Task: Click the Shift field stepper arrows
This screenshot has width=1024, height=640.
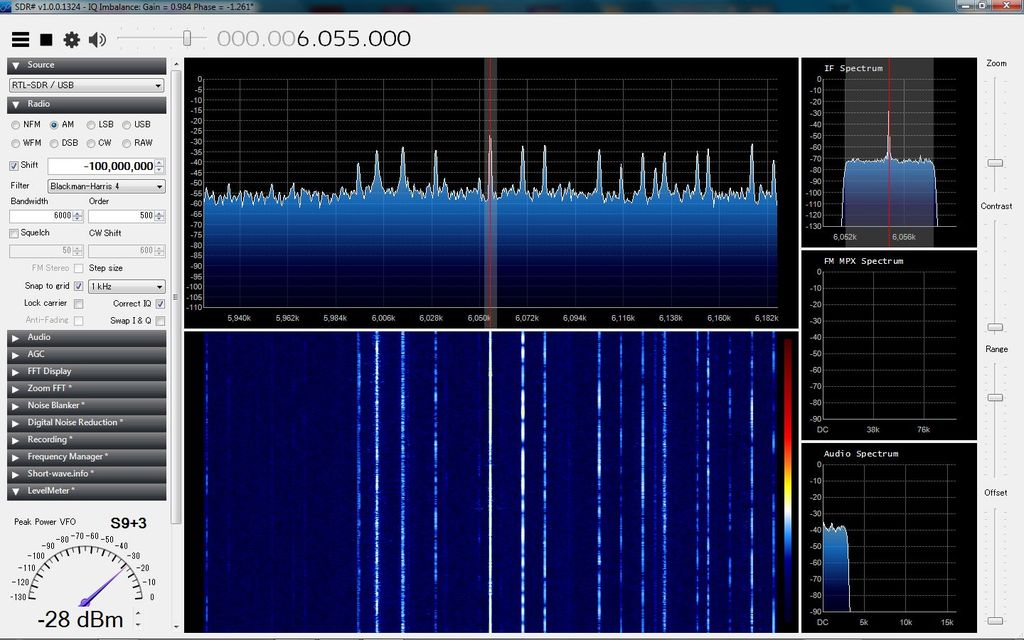Action: pos(160,166)
